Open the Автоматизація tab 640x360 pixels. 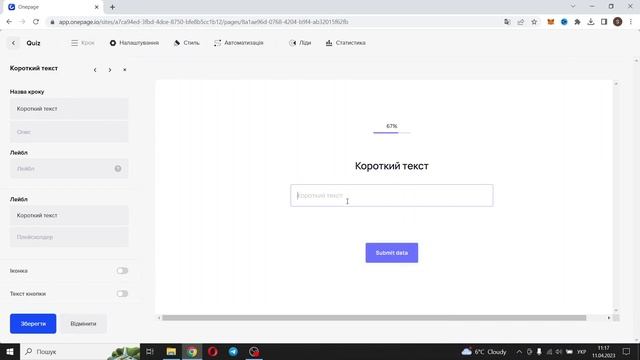coord(239,43)
